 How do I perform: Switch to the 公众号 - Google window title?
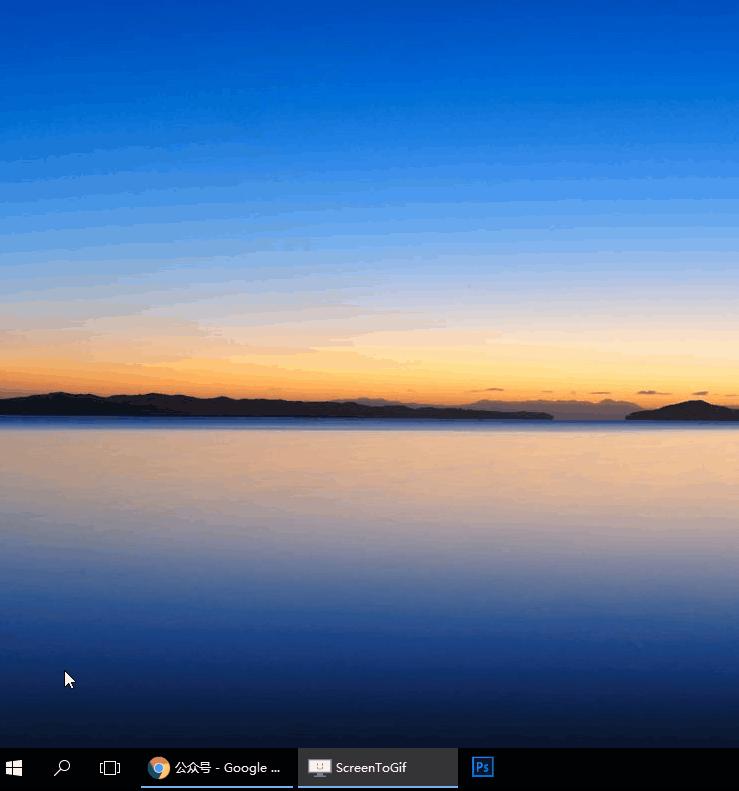[x=227, y=768]
